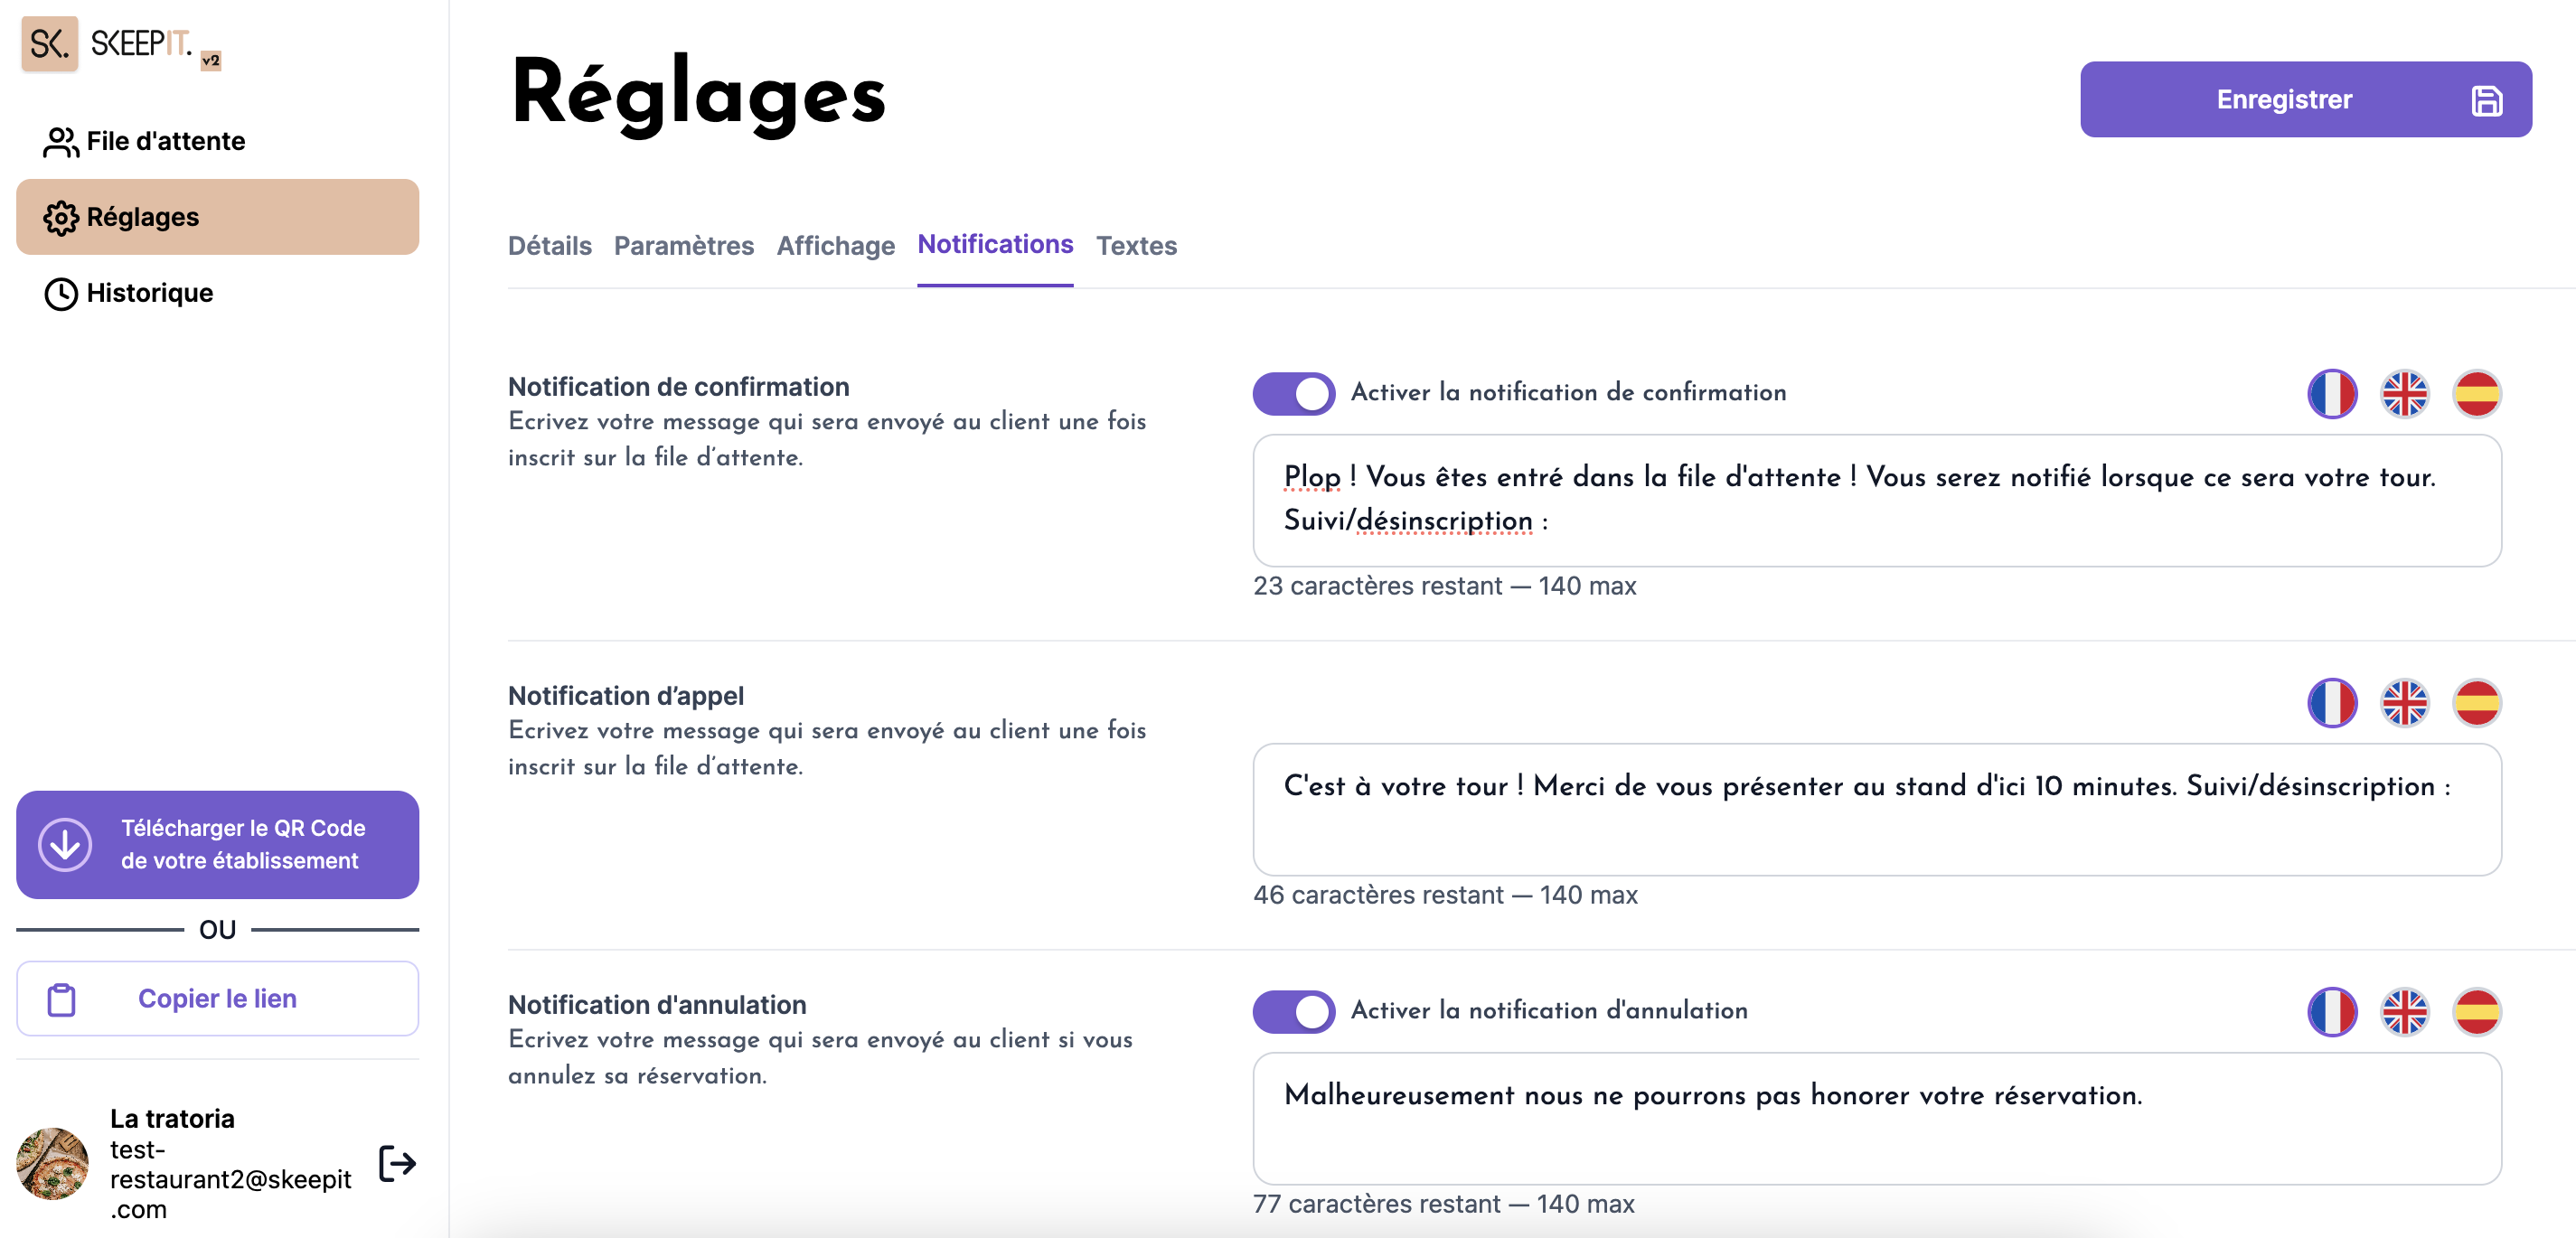Open the Paramètres settings section
The height and width of the screenshot is (1238, 2576).
tap(683, 247)
